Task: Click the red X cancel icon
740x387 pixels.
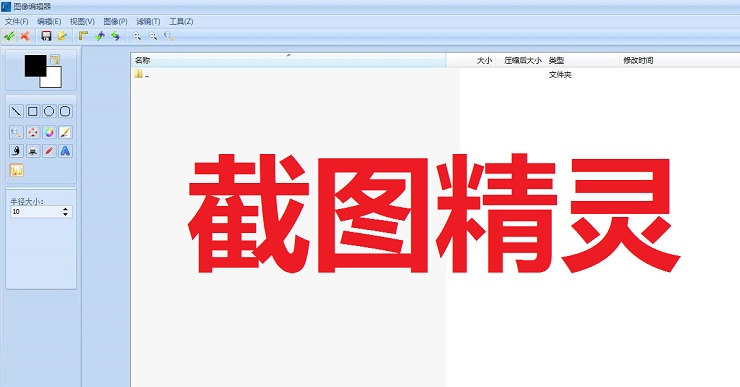Action: 25,36
